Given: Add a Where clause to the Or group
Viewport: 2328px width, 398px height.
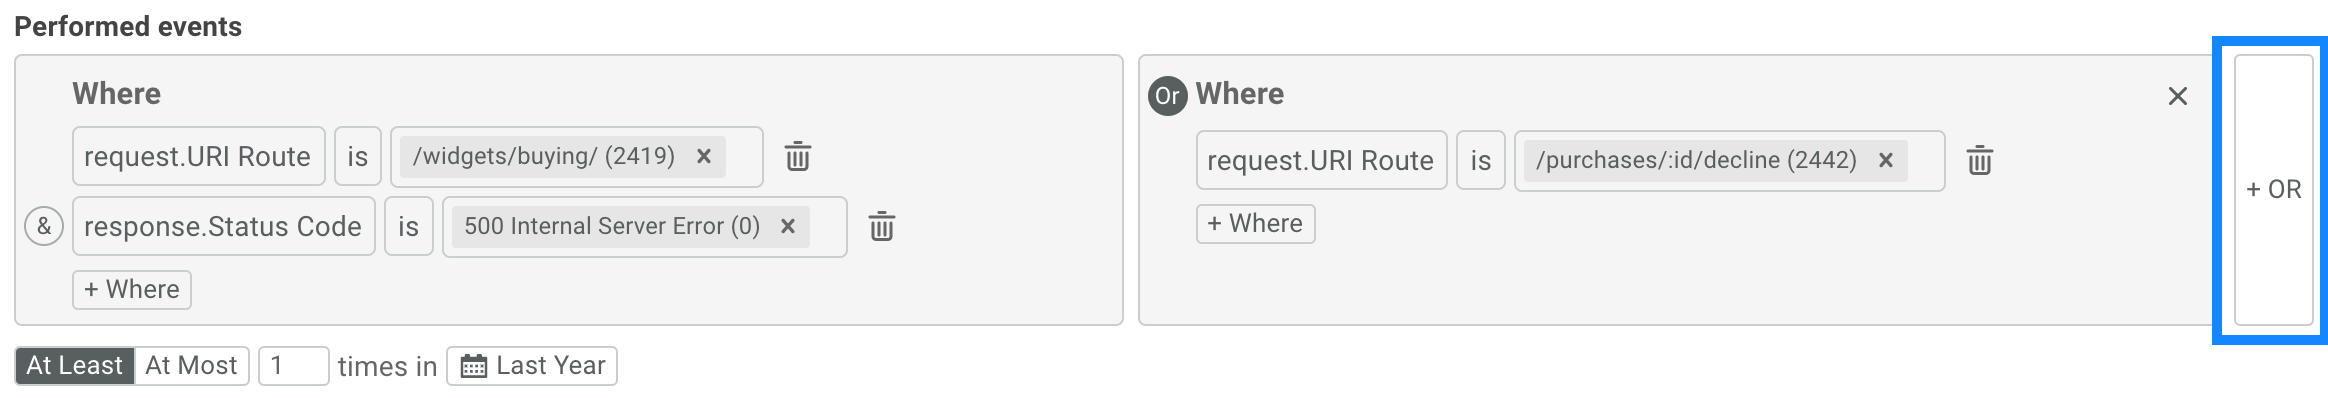Looking at the screenshot, I should click(x=1255, y=223).
